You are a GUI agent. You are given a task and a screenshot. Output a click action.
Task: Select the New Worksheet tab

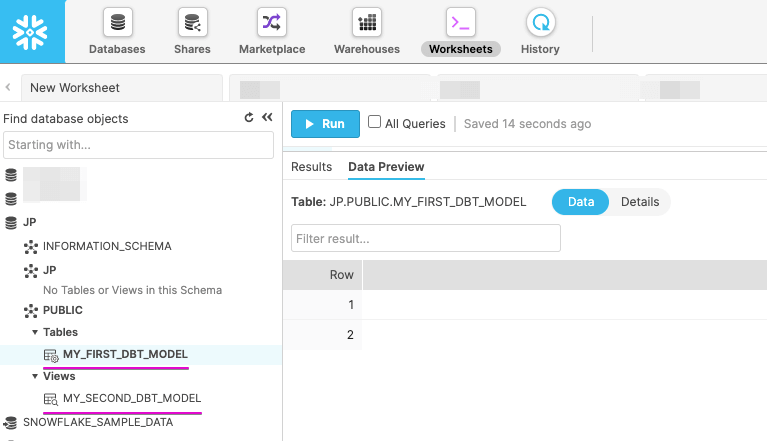coord(75,88)
